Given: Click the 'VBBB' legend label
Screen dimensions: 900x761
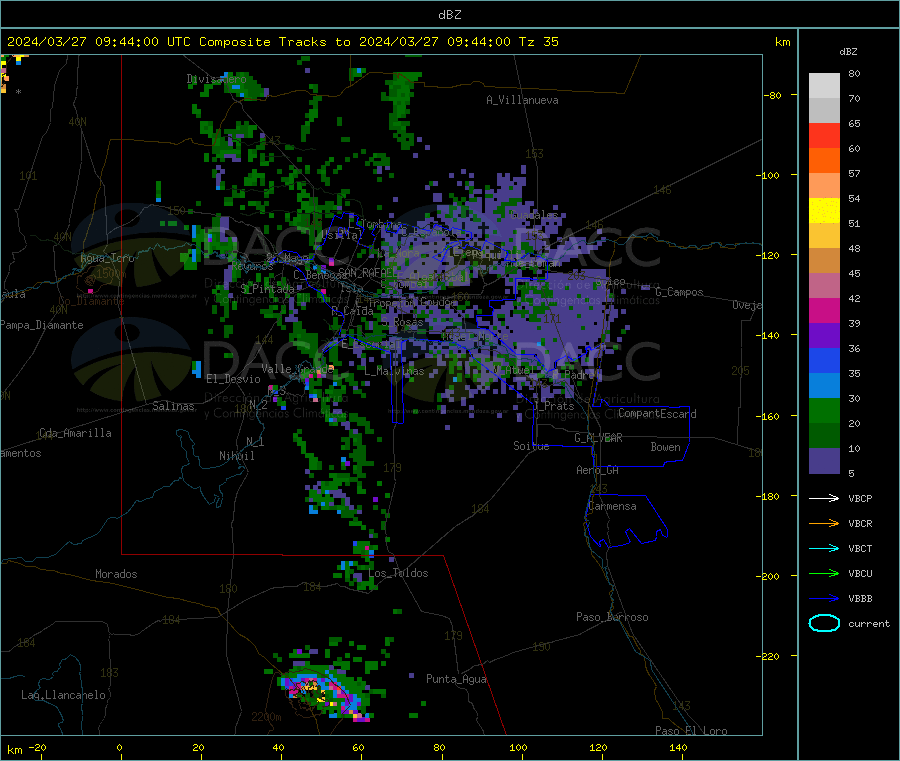Looking at the screenshot, I should pos(860,599).
